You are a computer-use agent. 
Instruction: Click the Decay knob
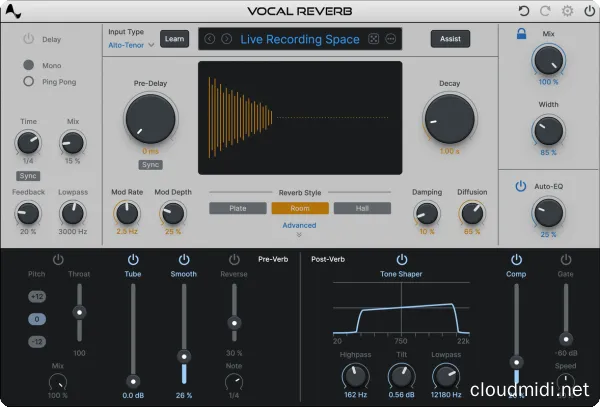coord(450,119)
